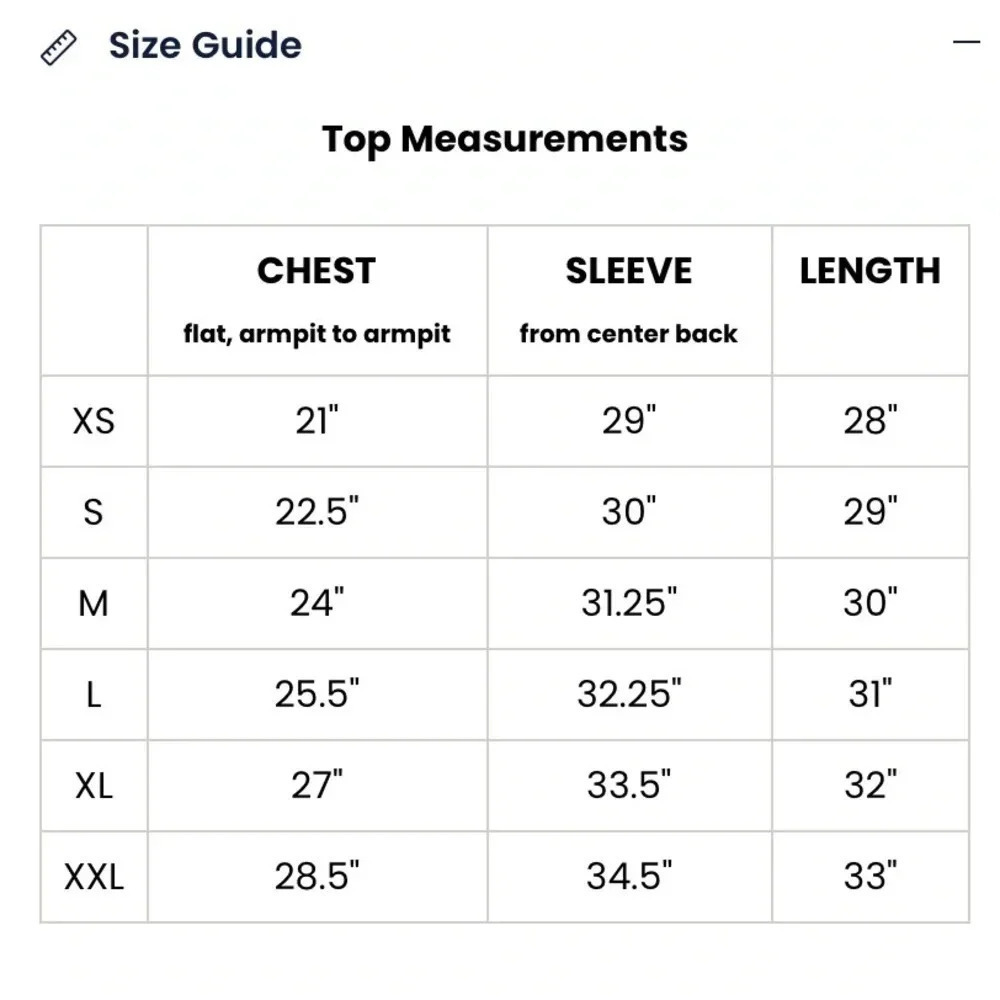Select the SLEEVE column header
The image size is (1000, 1000).
point(629,270)
